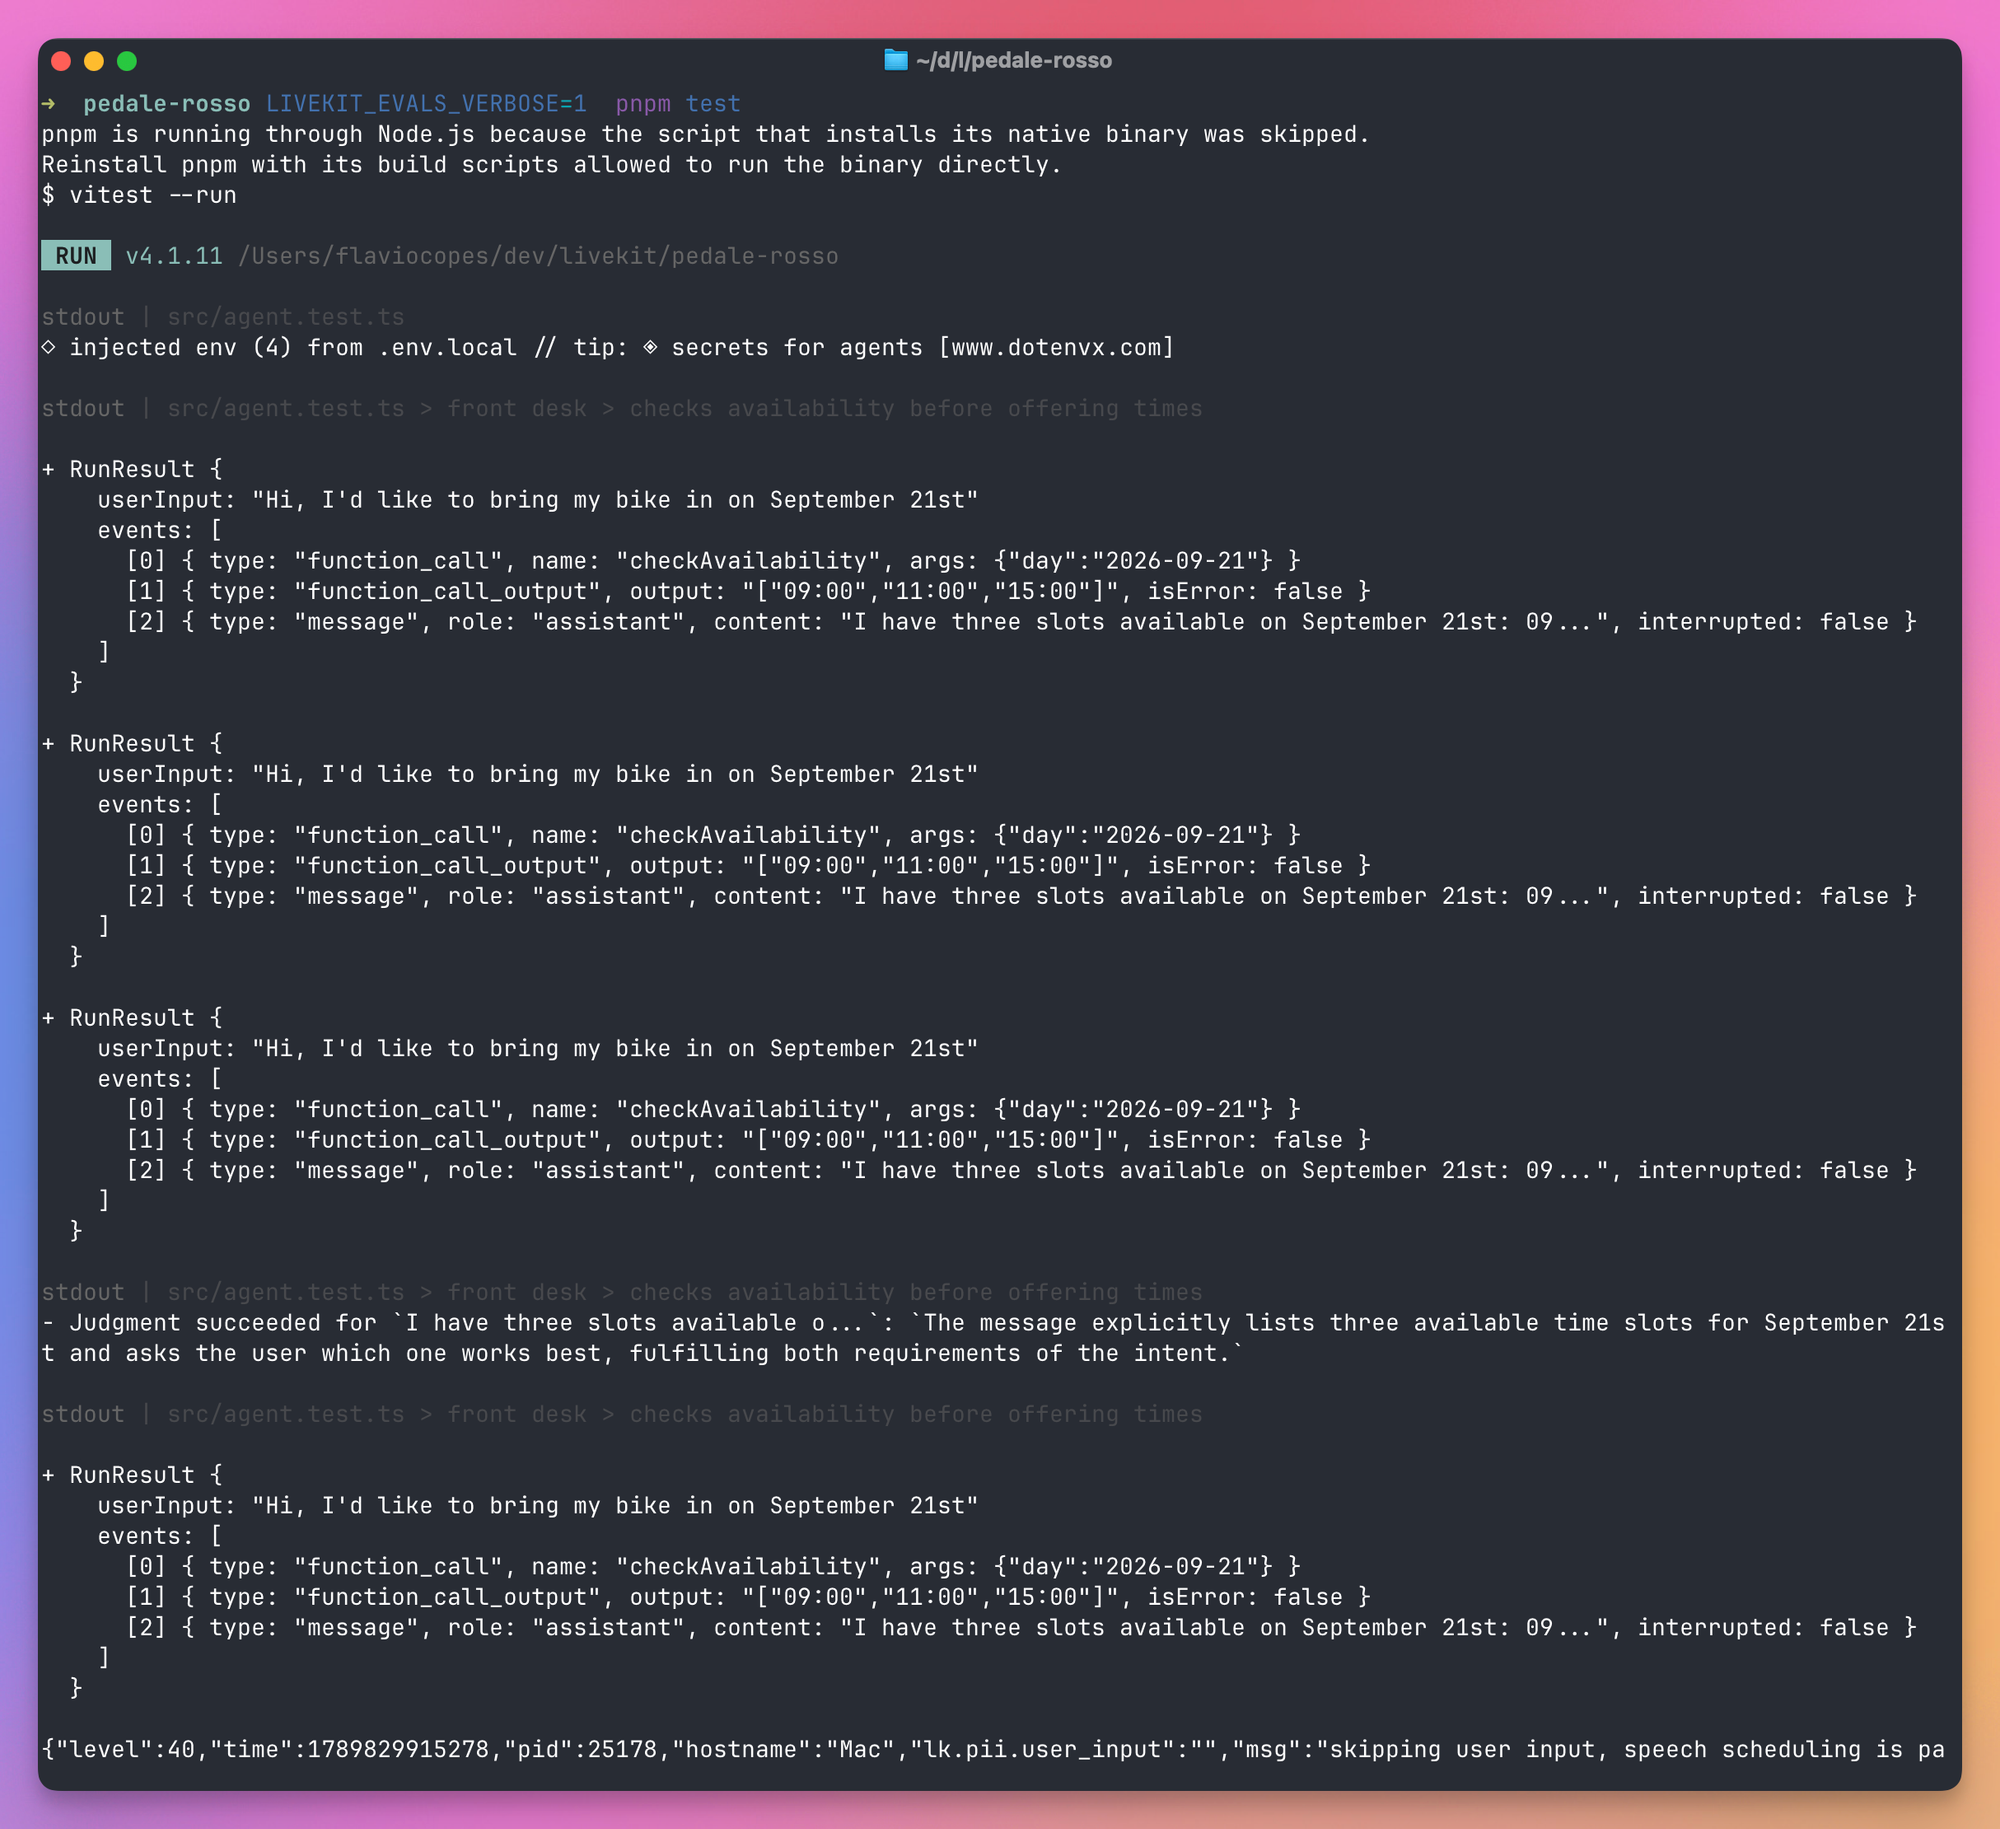
Task: Click the green prompt arrow symbol
Action: tap(48, 104)
